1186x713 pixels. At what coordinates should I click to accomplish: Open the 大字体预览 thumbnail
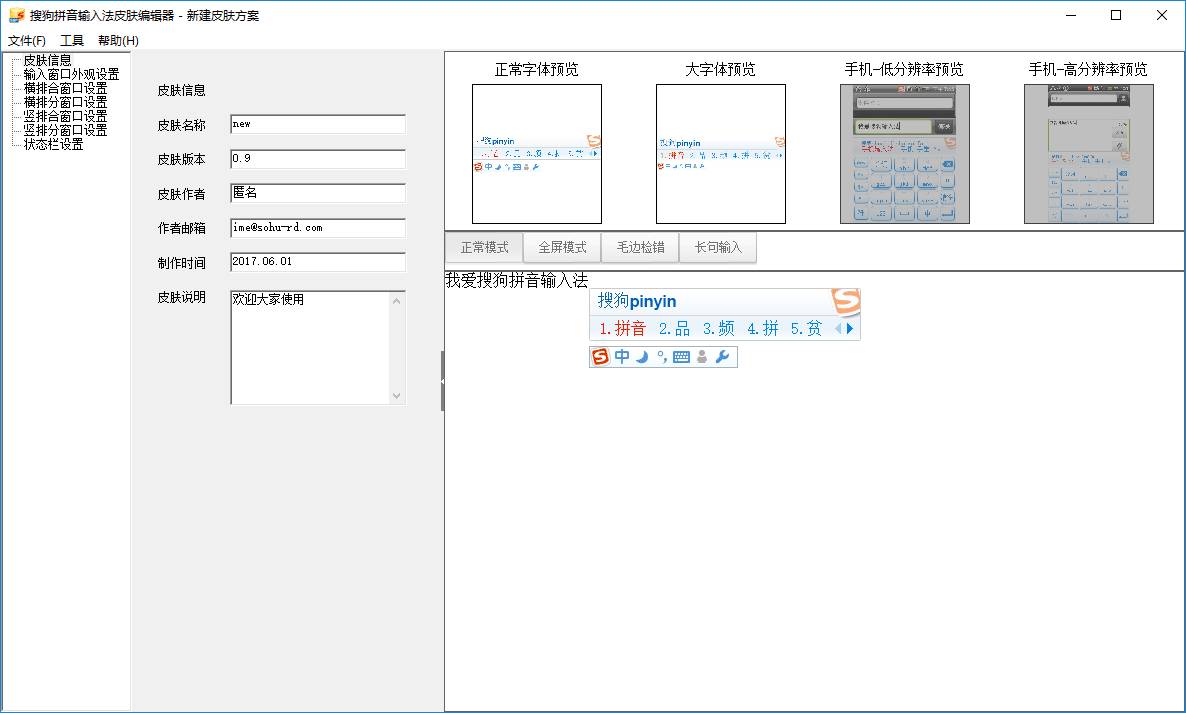721,154
